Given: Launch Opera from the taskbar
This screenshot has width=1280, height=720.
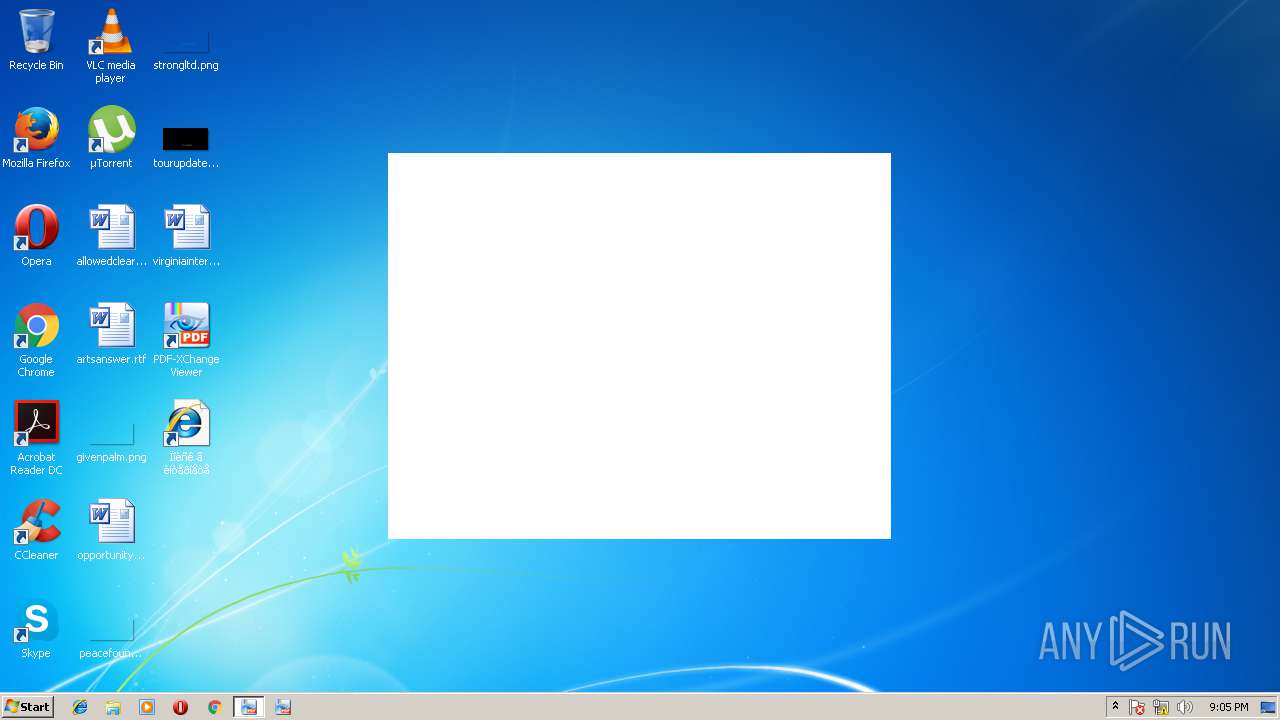Looking at the screenshot, I should (x=180, y=707).
